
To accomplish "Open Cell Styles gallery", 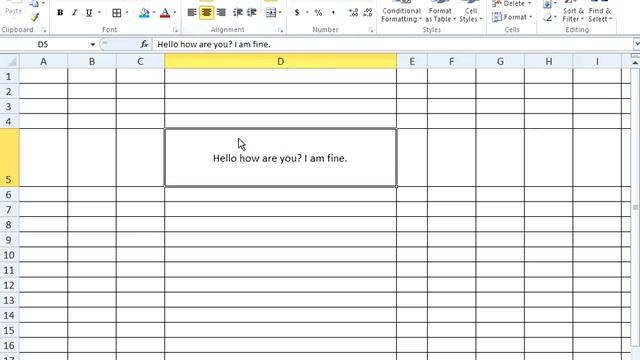I will (471, 12).
